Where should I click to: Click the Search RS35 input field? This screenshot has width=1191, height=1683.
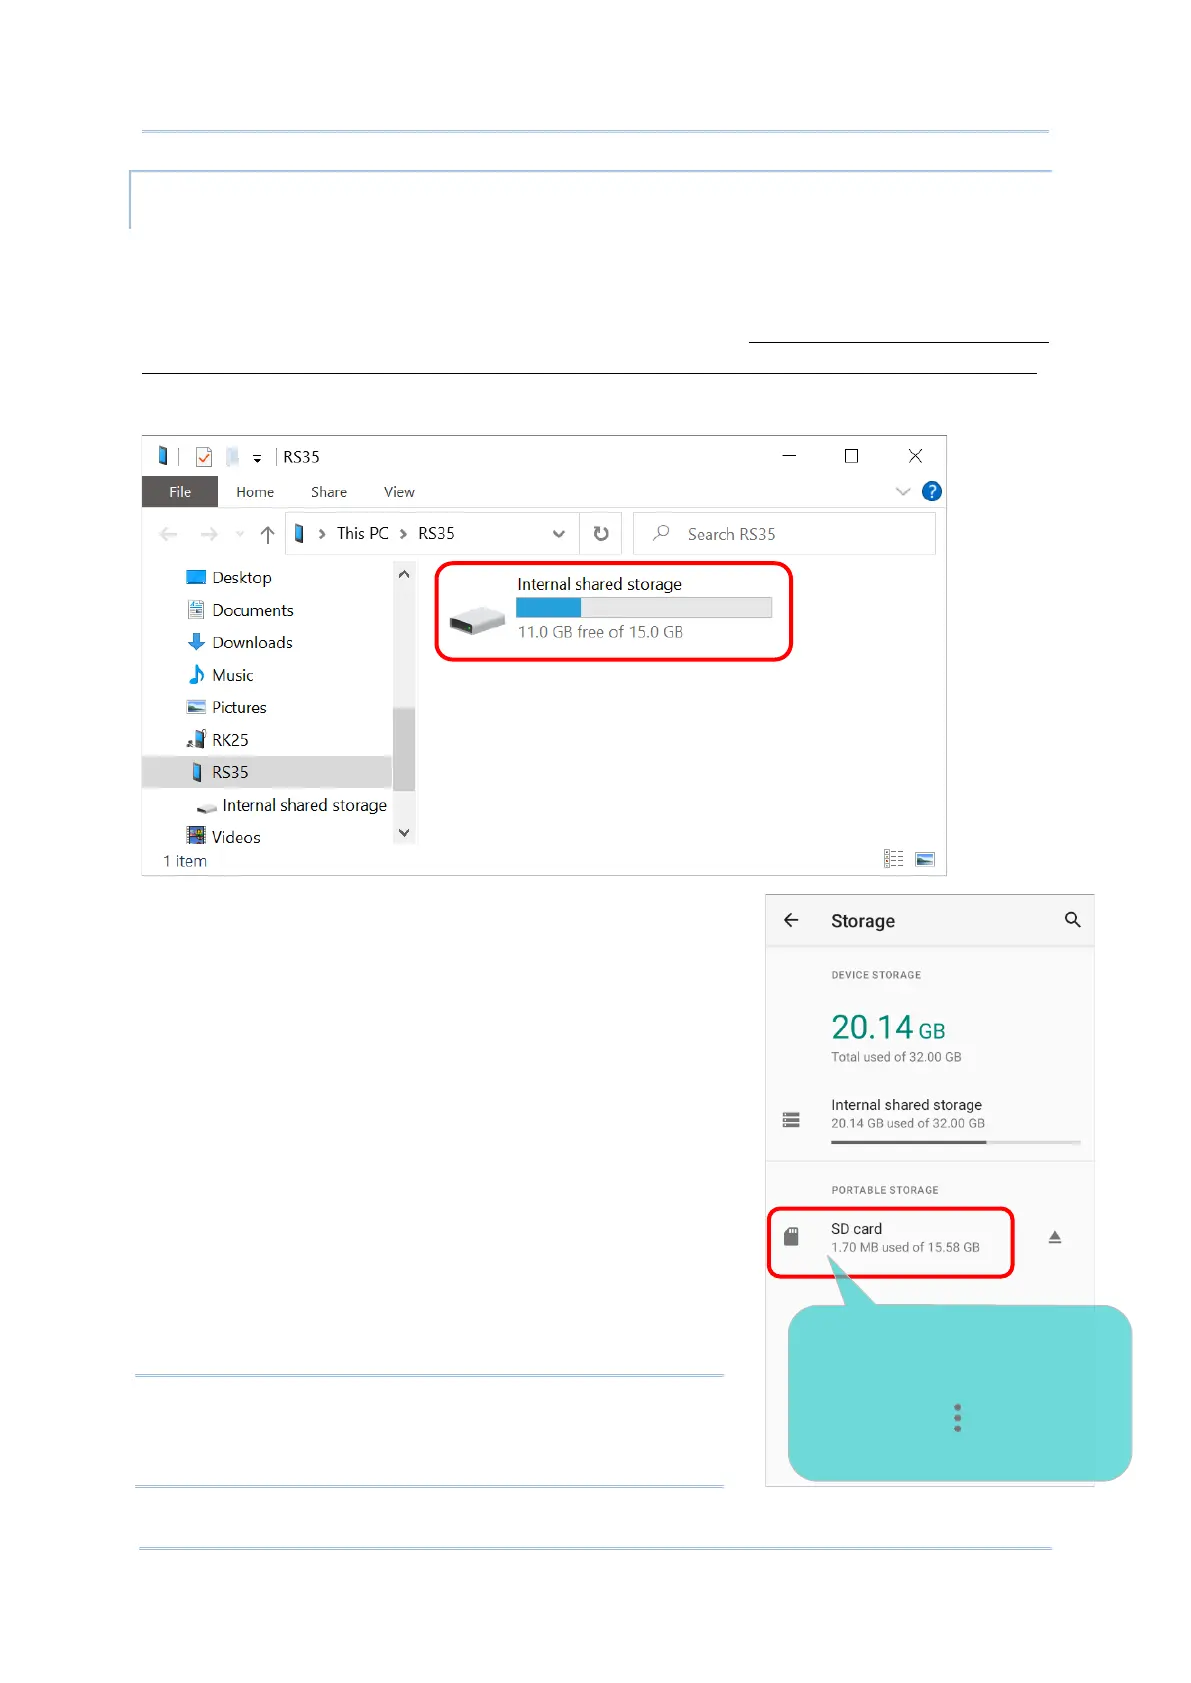(785, 534)
